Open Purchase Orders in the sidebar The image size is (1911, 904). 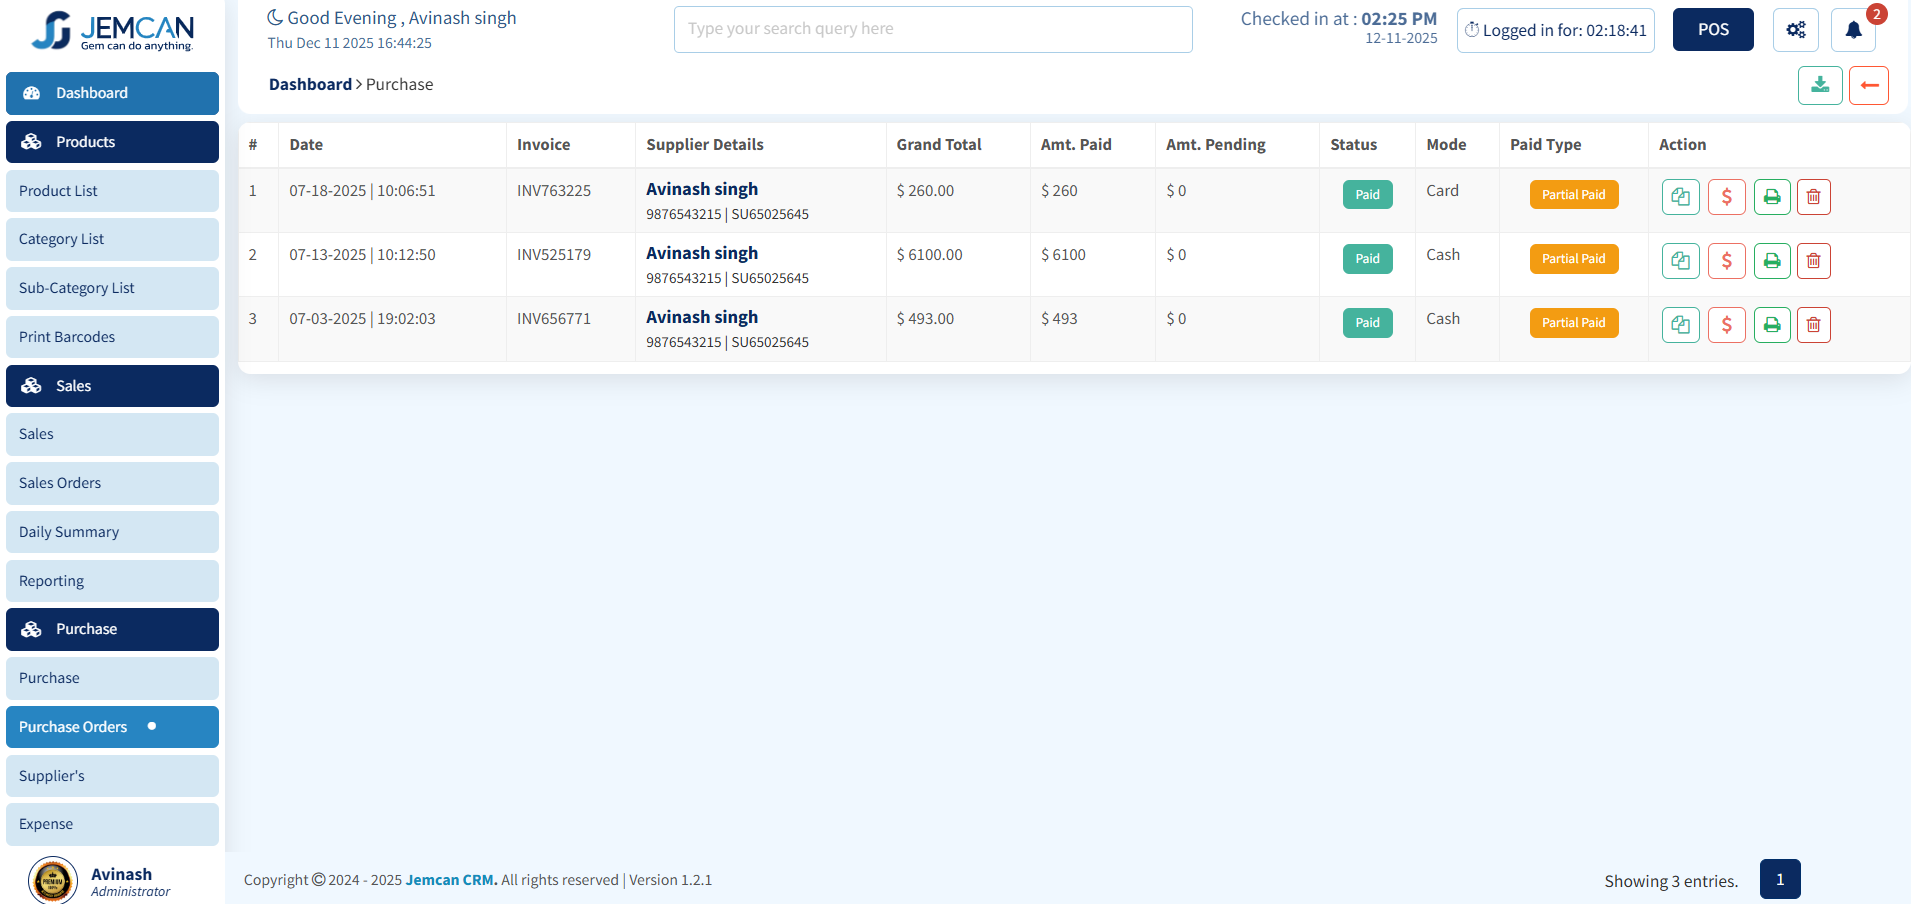pyautogui.click(x=112, y=727)
